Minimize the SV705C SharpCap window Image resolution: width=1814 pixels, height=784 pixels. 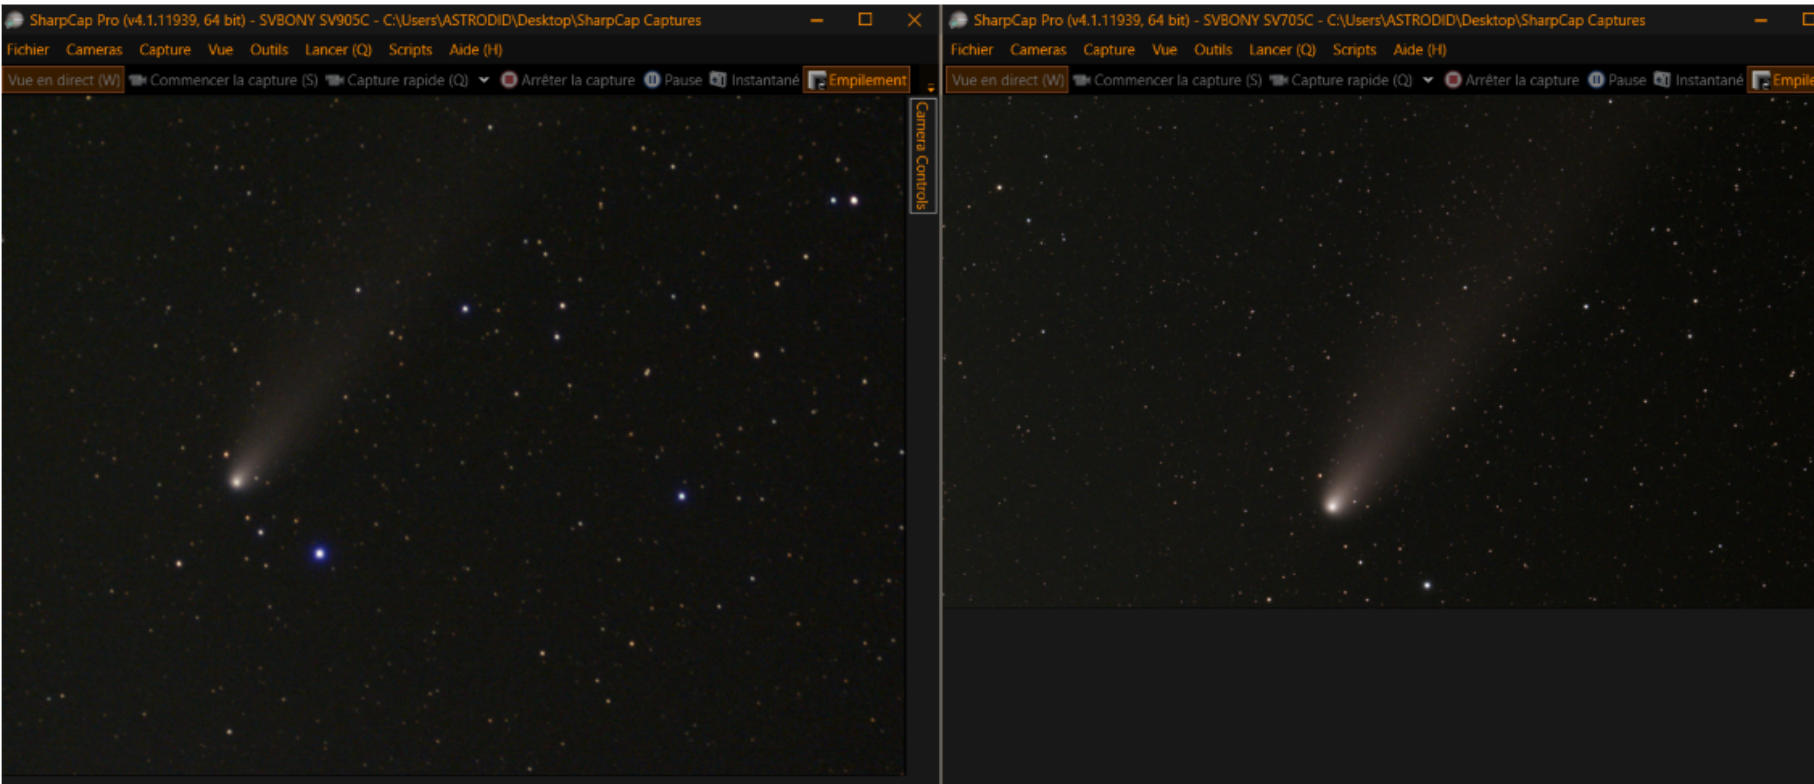pos(1761,19)
